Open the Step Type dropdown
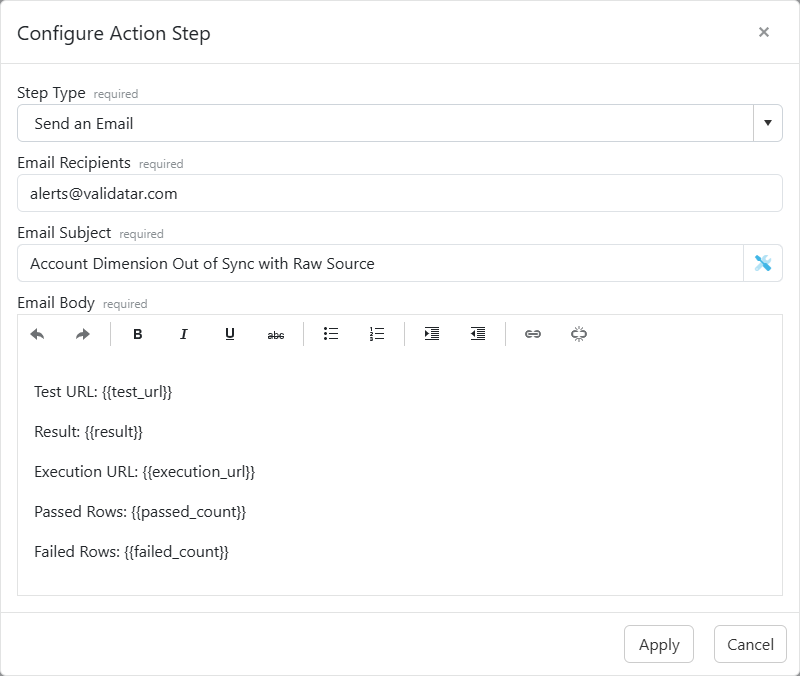This screenshot has height=676, width=800. [x=770, y=123]
